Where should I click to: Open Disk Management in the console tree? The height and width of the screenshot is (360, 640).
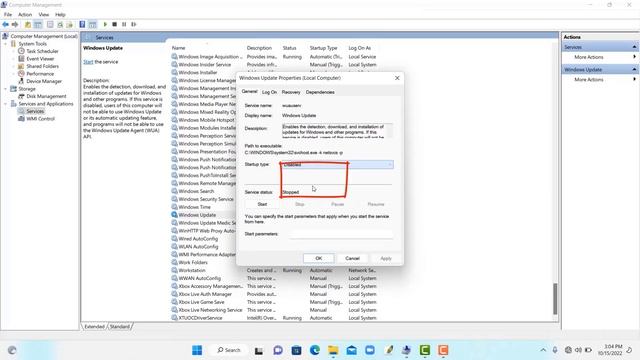click(46, 96)
